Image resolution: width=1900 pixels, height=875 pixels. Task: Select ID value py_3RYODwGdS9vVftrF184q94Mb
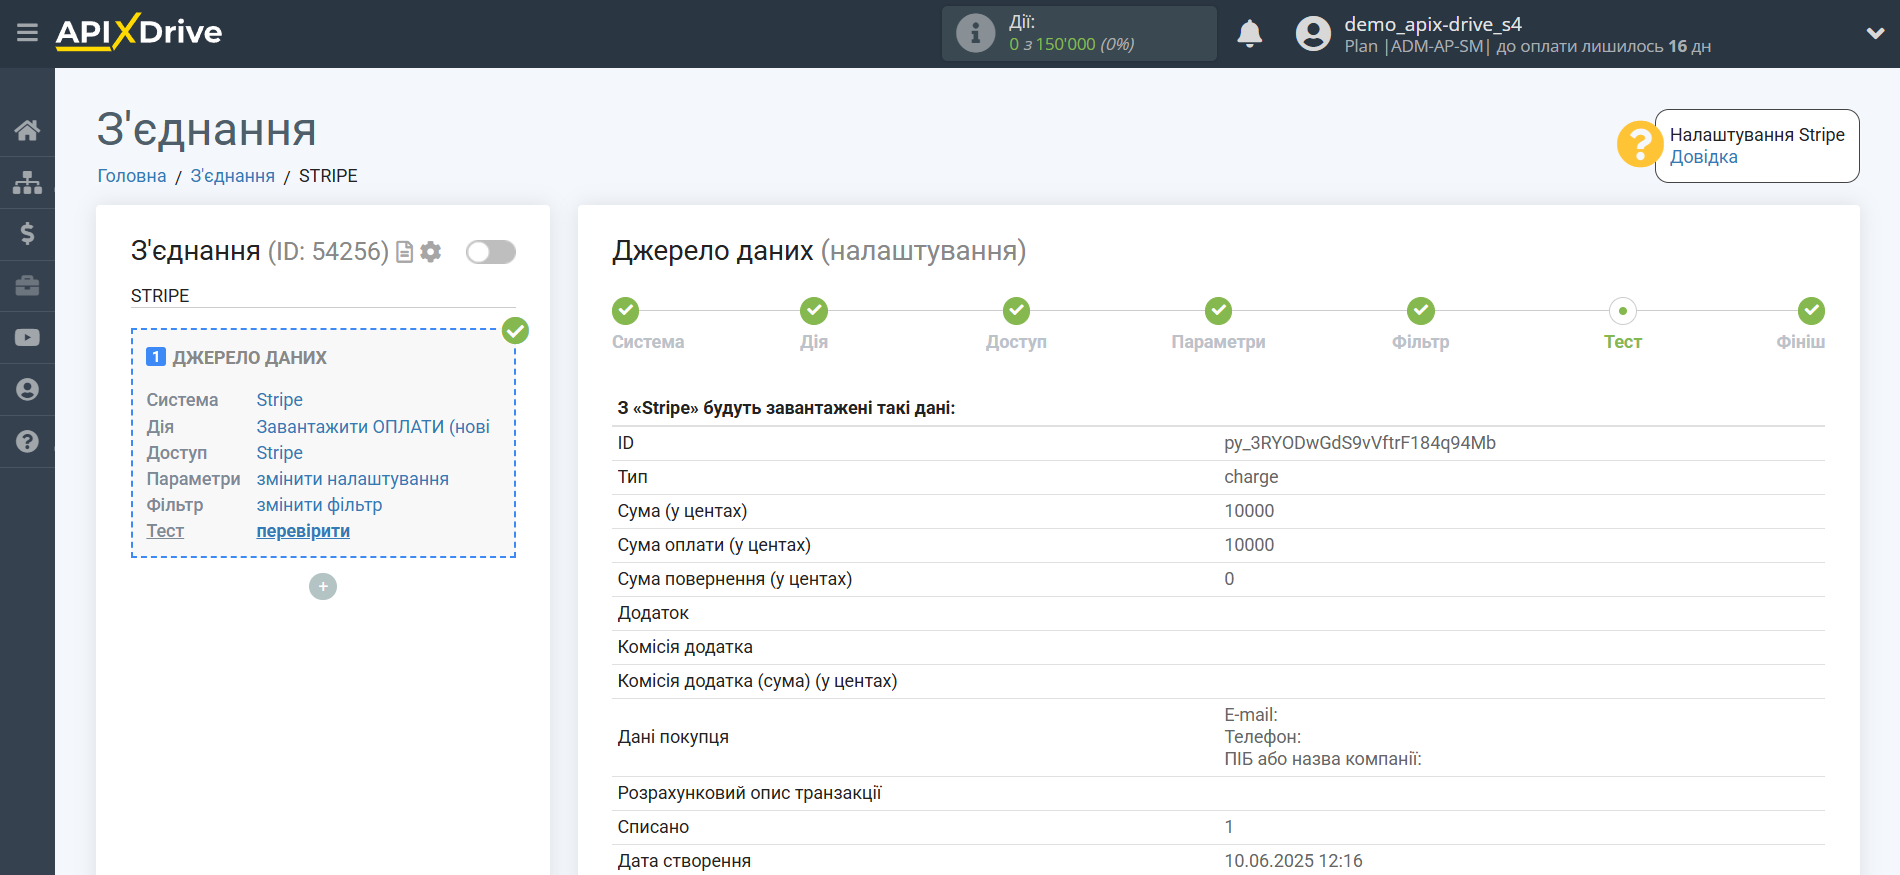(1359, 443)
